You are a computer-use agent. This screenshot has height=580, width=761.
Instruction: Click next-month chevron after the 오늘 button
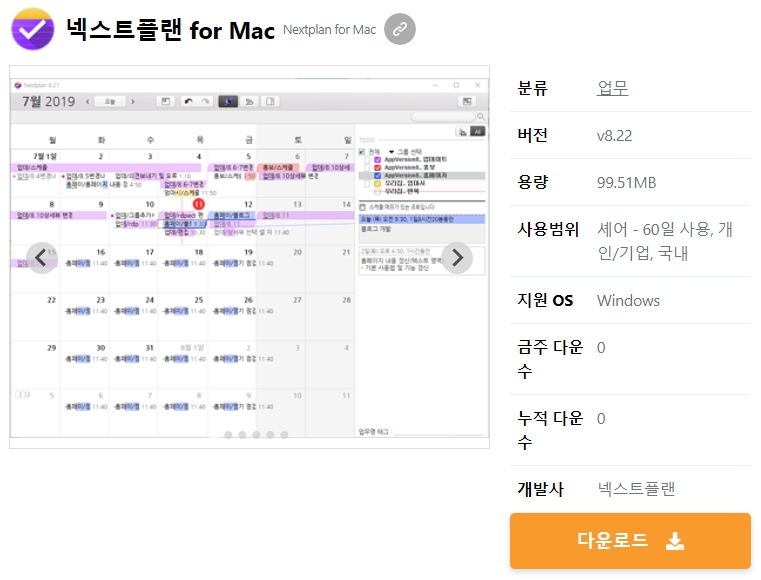tap(132, 101)
